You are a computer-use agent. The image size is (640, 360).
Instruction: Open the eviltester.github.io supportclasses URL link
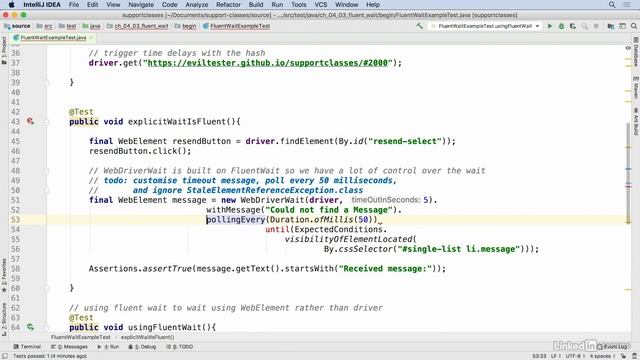point(267,63)
